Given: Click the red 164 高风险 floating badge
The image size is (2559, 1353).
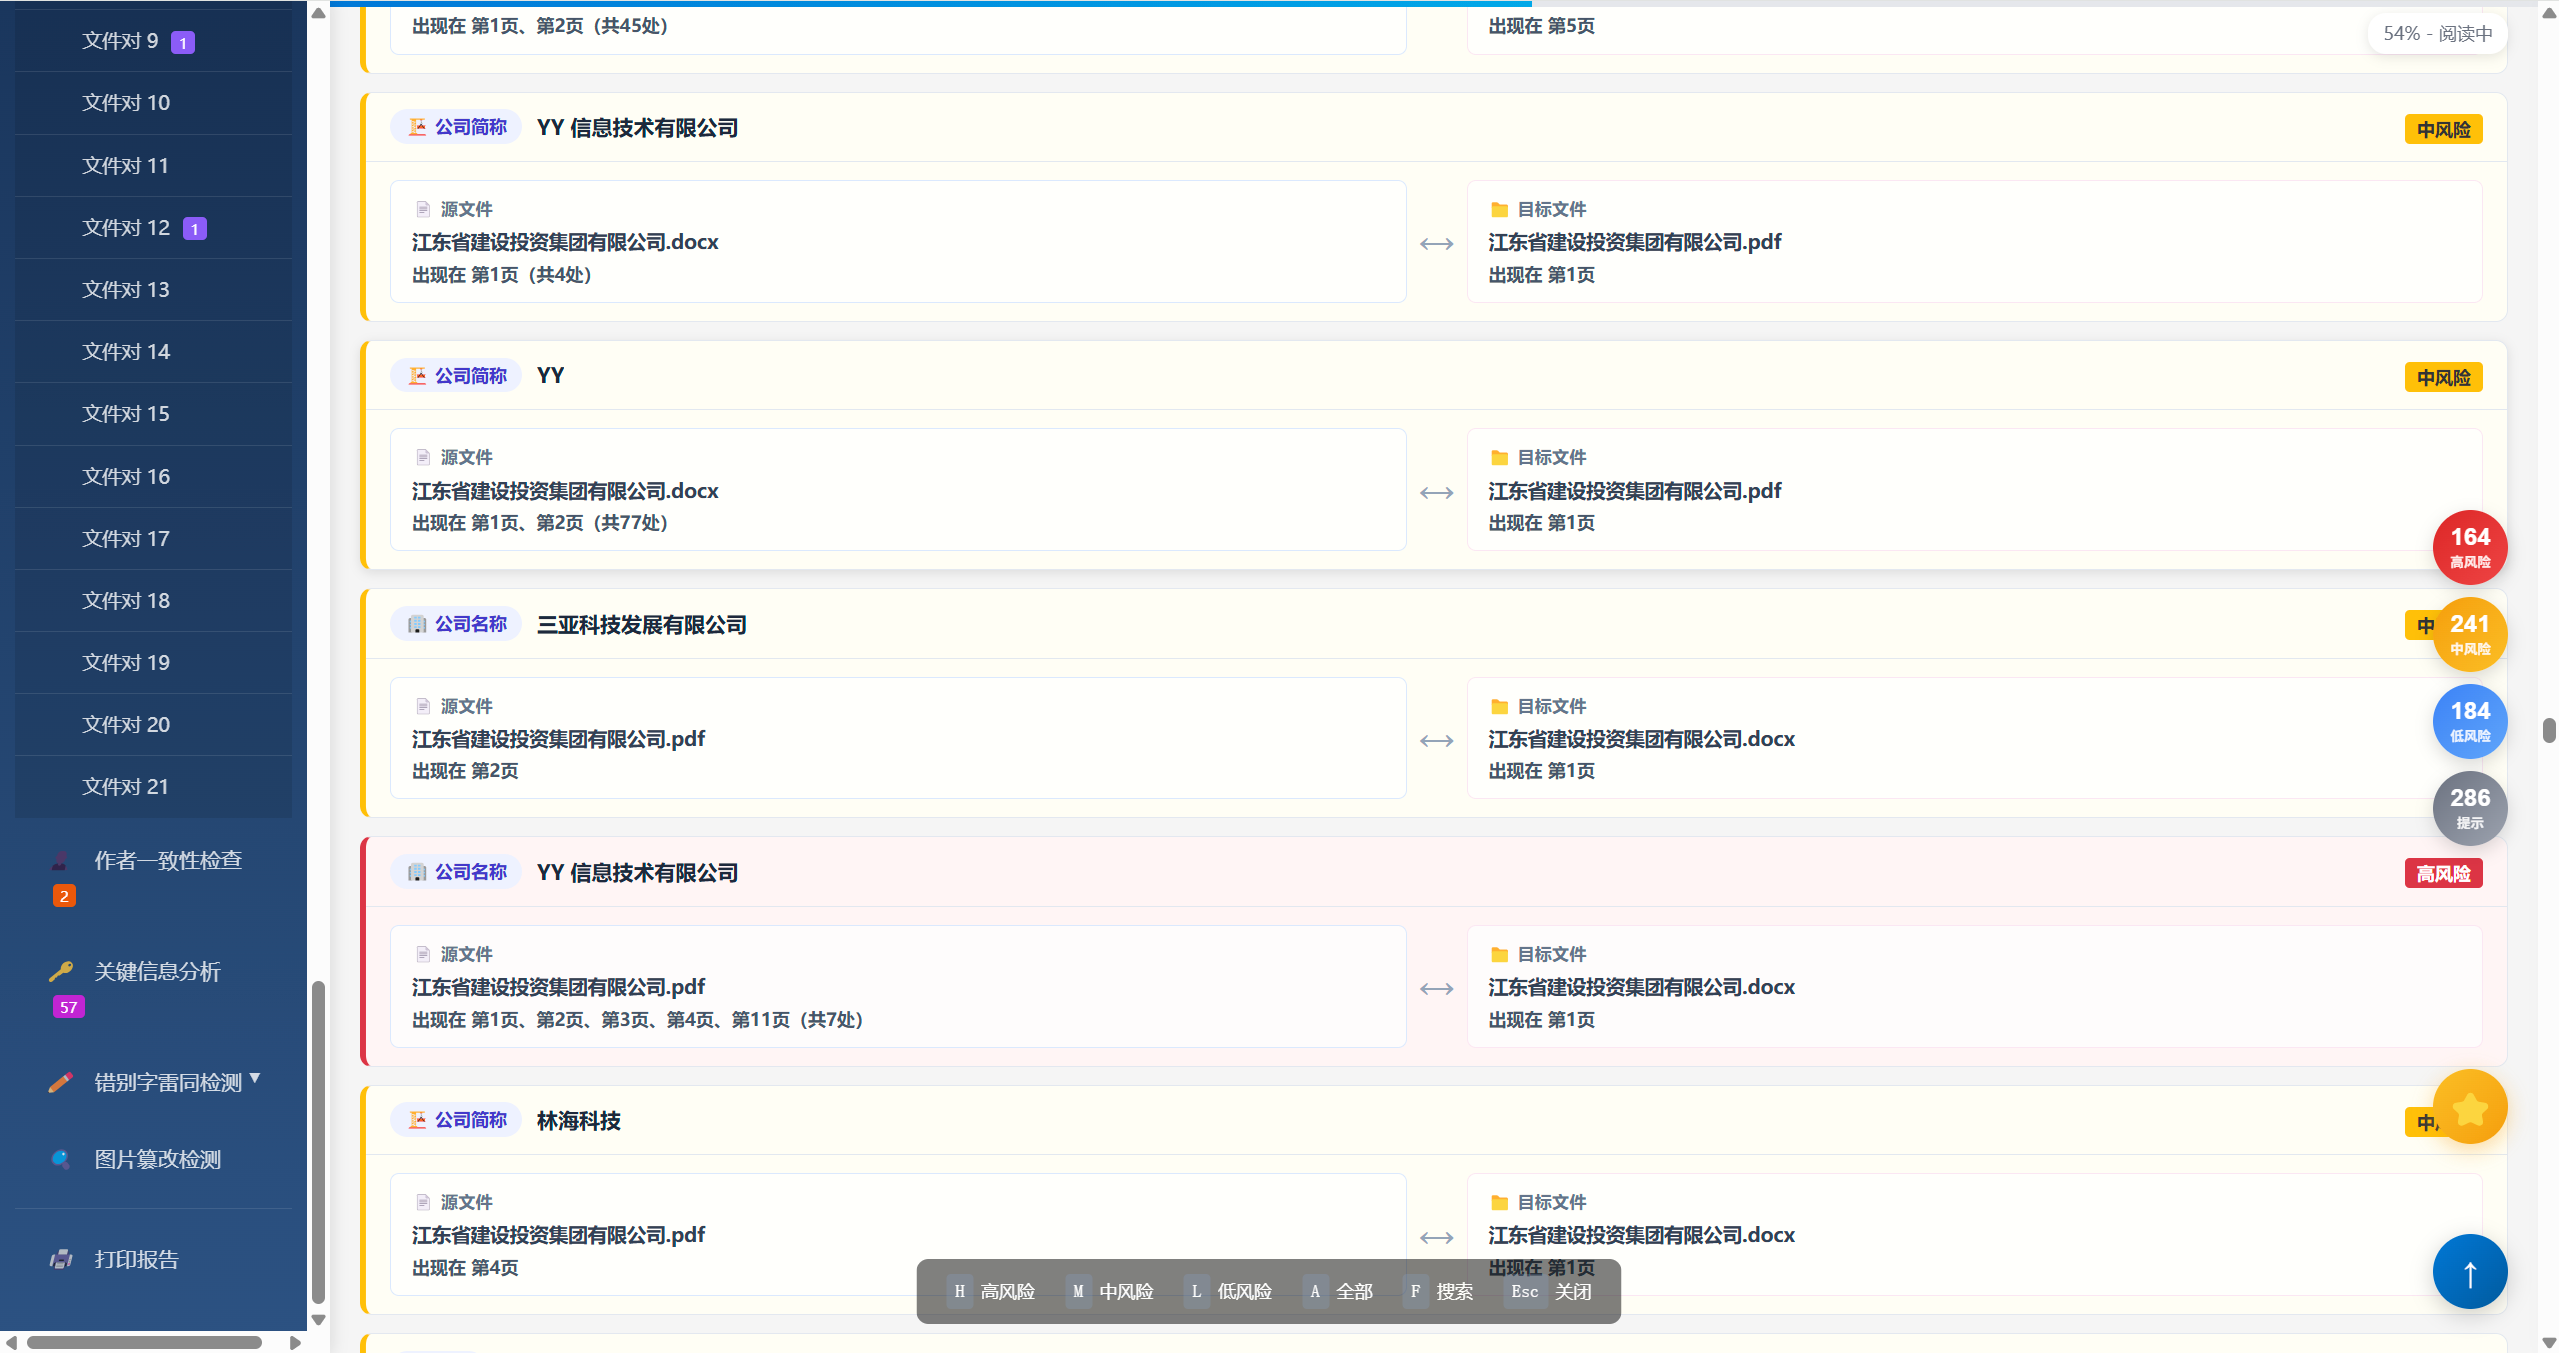Looking at the screenshot, I should coord(2469,547).
